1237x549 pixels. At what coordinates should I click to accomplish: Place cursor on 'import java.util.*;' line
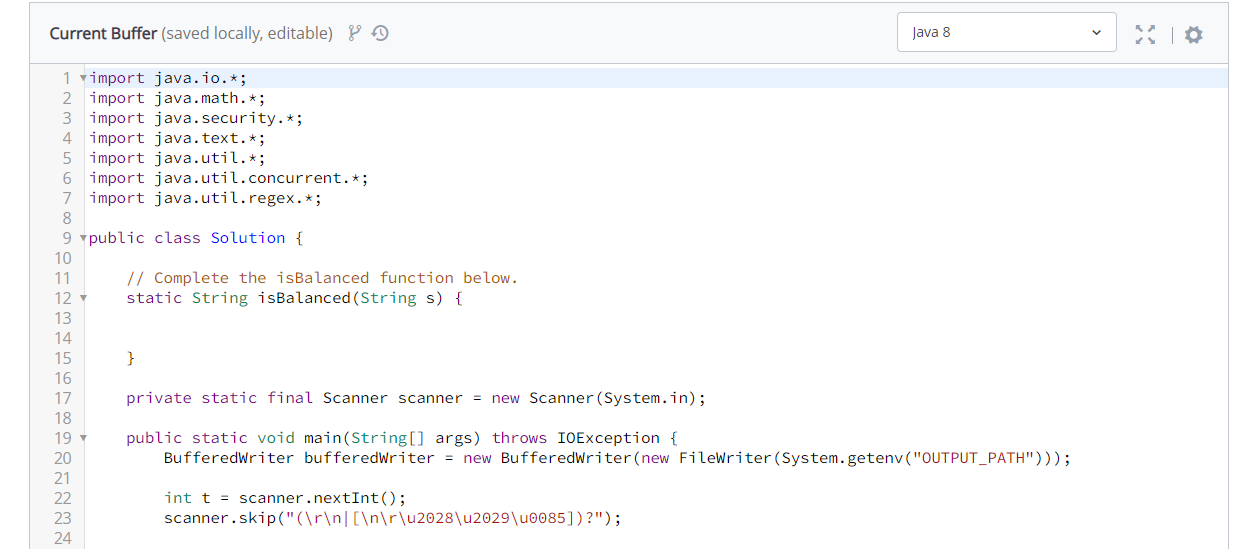click(177, 158)
